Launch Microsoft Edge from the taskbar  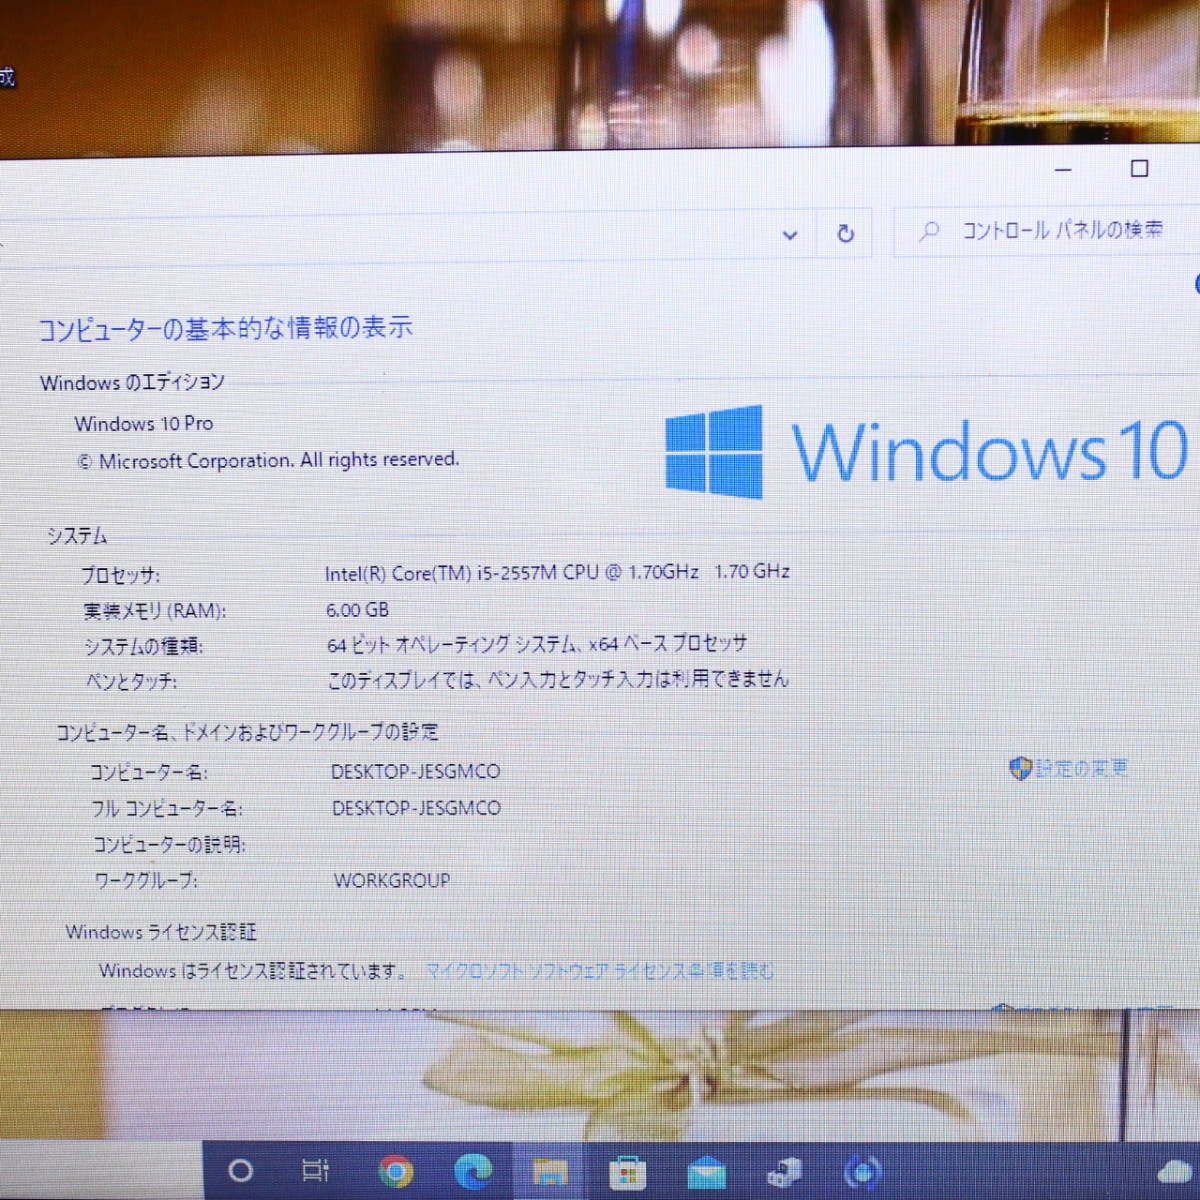click(473, 1170)
